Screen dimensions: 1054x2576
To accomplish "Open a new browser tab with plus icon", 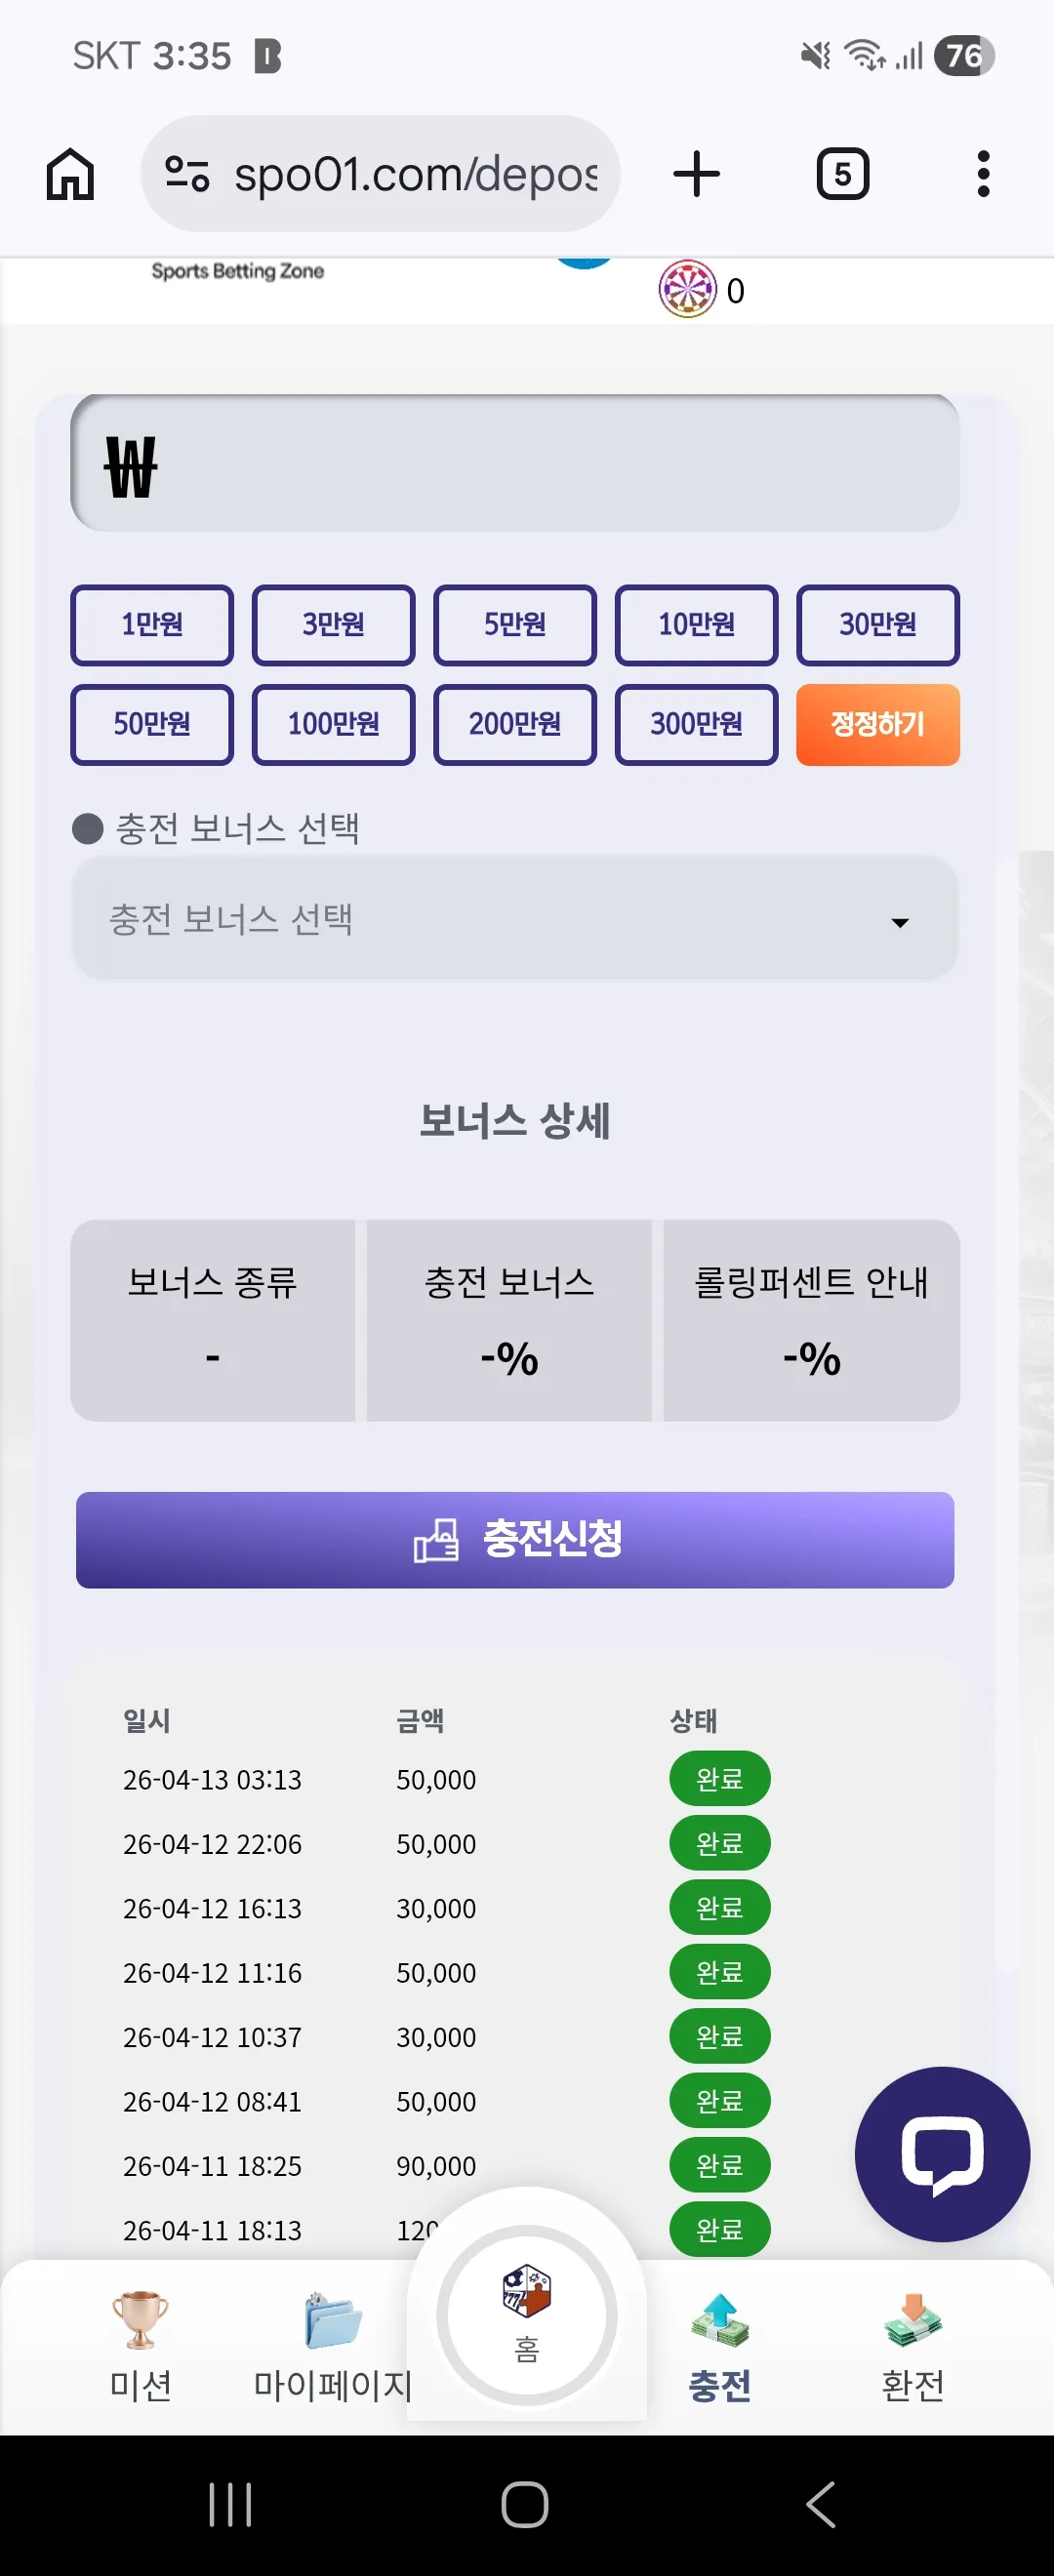I will click(x=697, y=174).
